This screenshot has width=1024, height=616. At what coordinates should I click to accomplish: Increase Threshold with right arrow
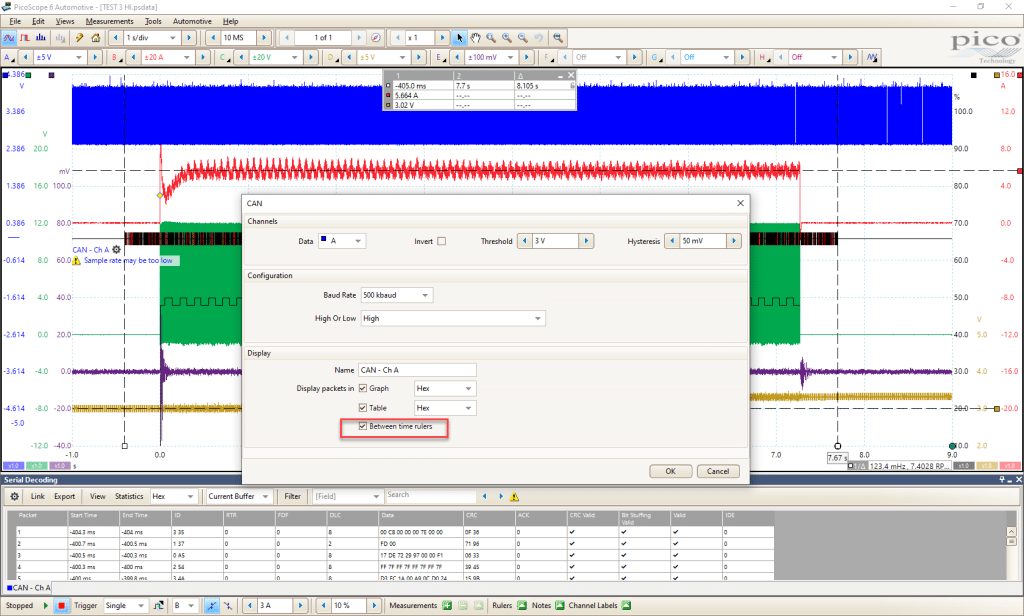click(x=586, y=241)
